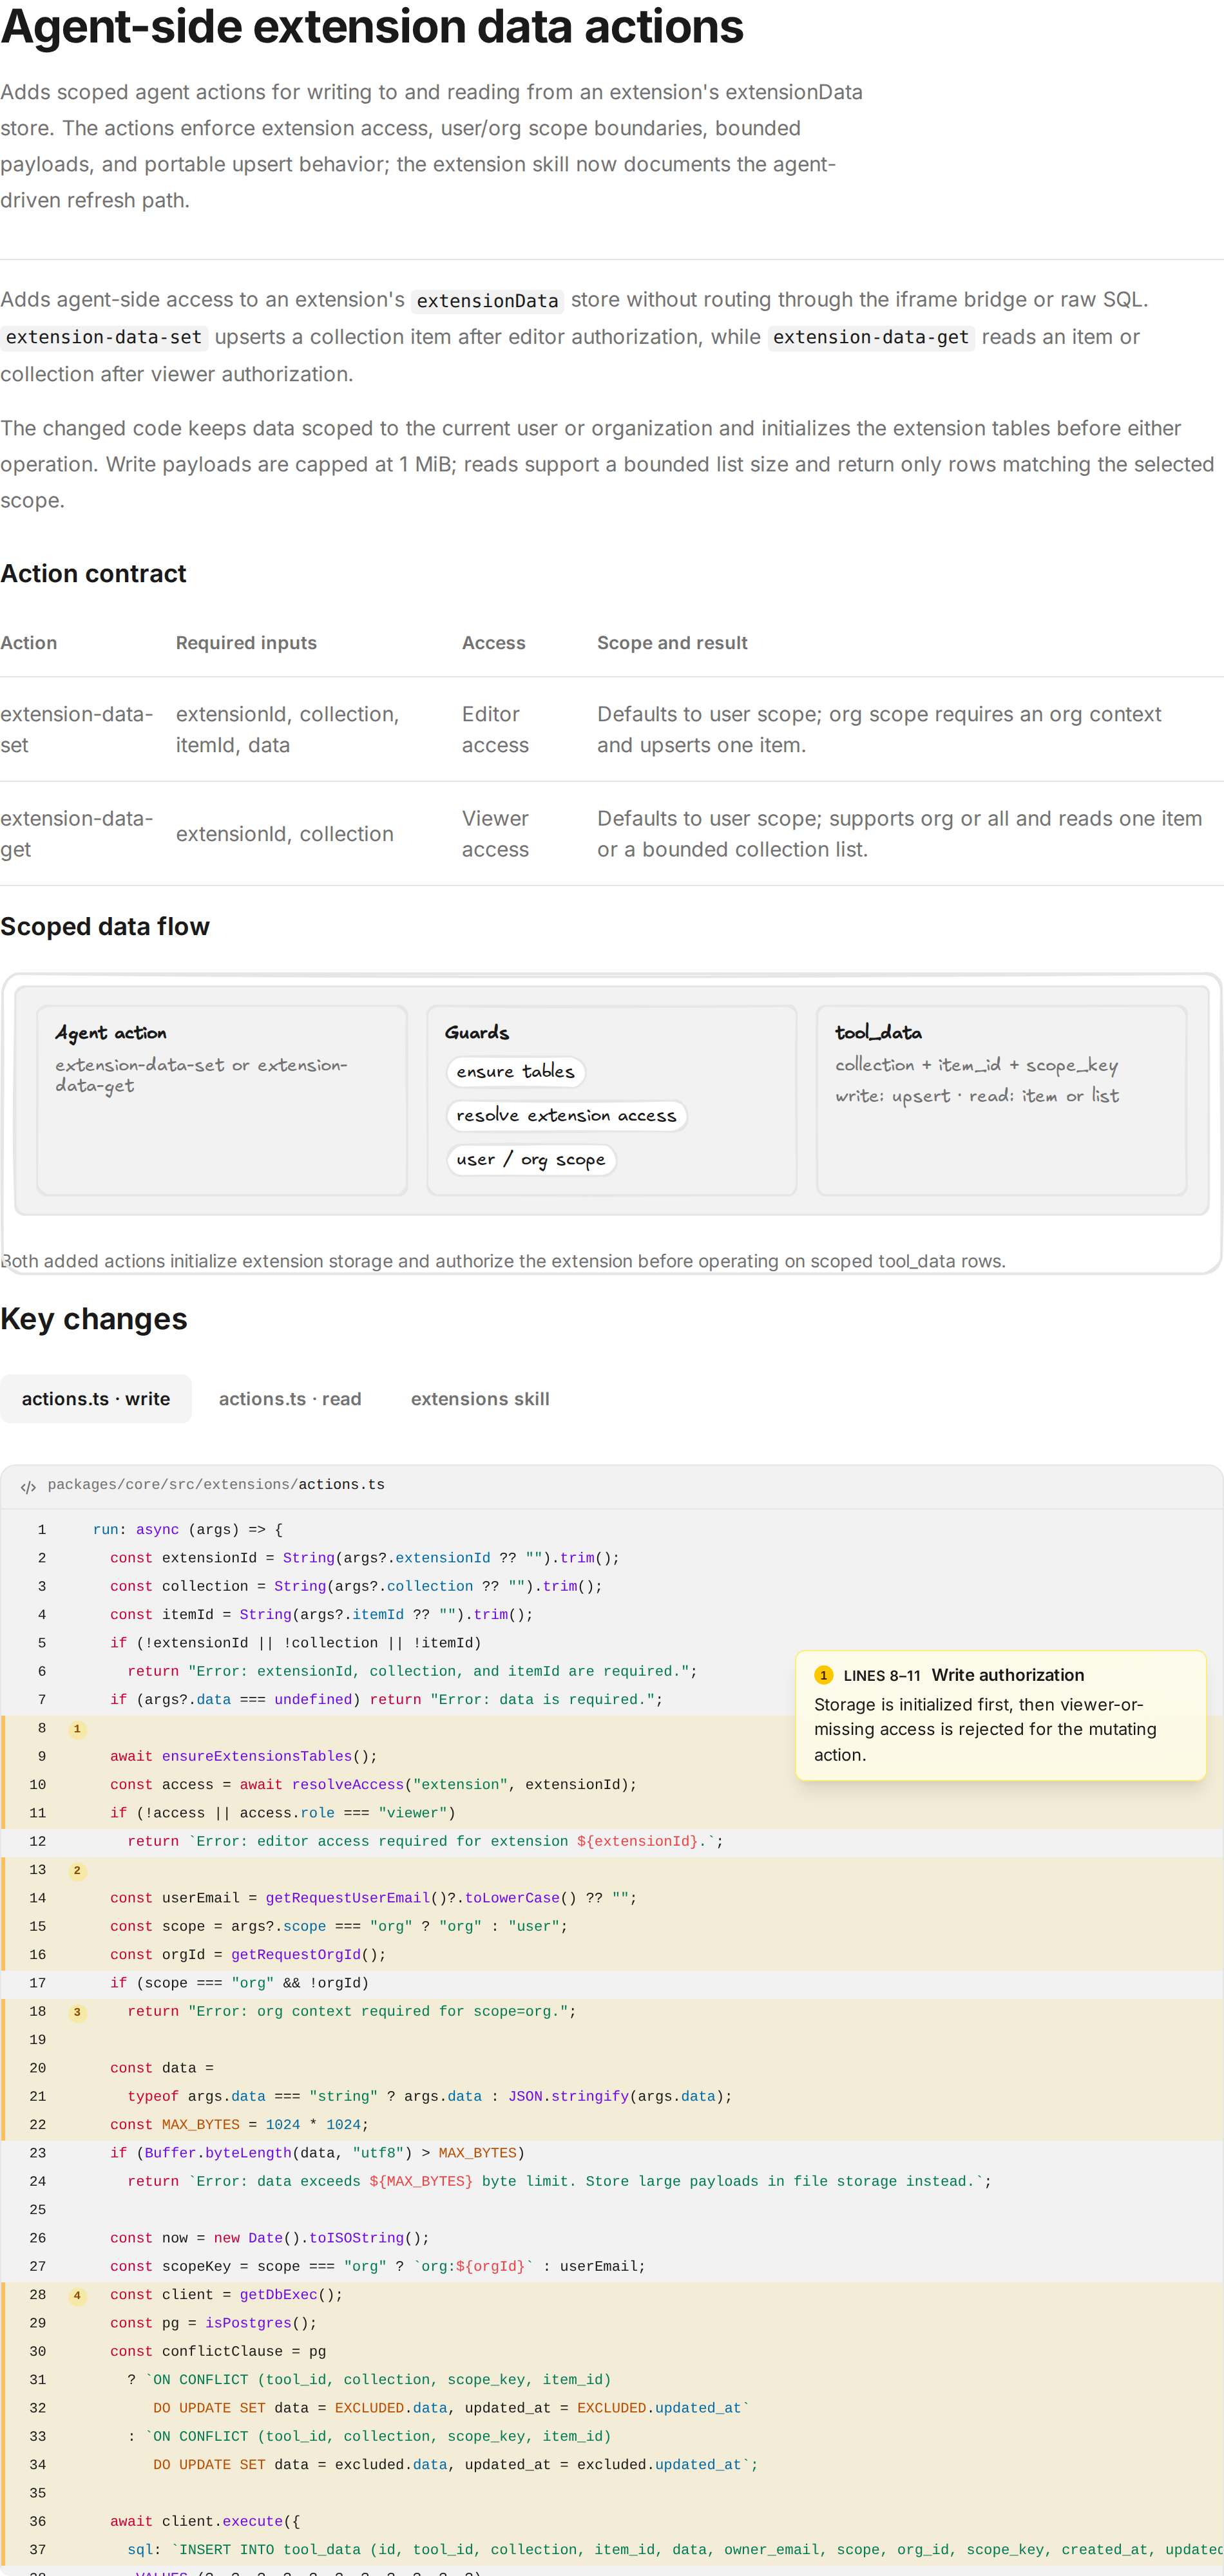Screen dimensions: 1224x2576
Task: Open the extensions skill tab
Action: [x=480, y=1399]
